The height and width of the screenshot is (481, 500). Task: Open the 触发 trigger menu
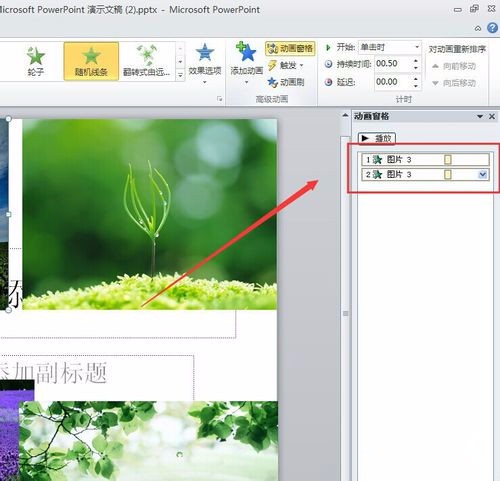(x=286, y=65)
